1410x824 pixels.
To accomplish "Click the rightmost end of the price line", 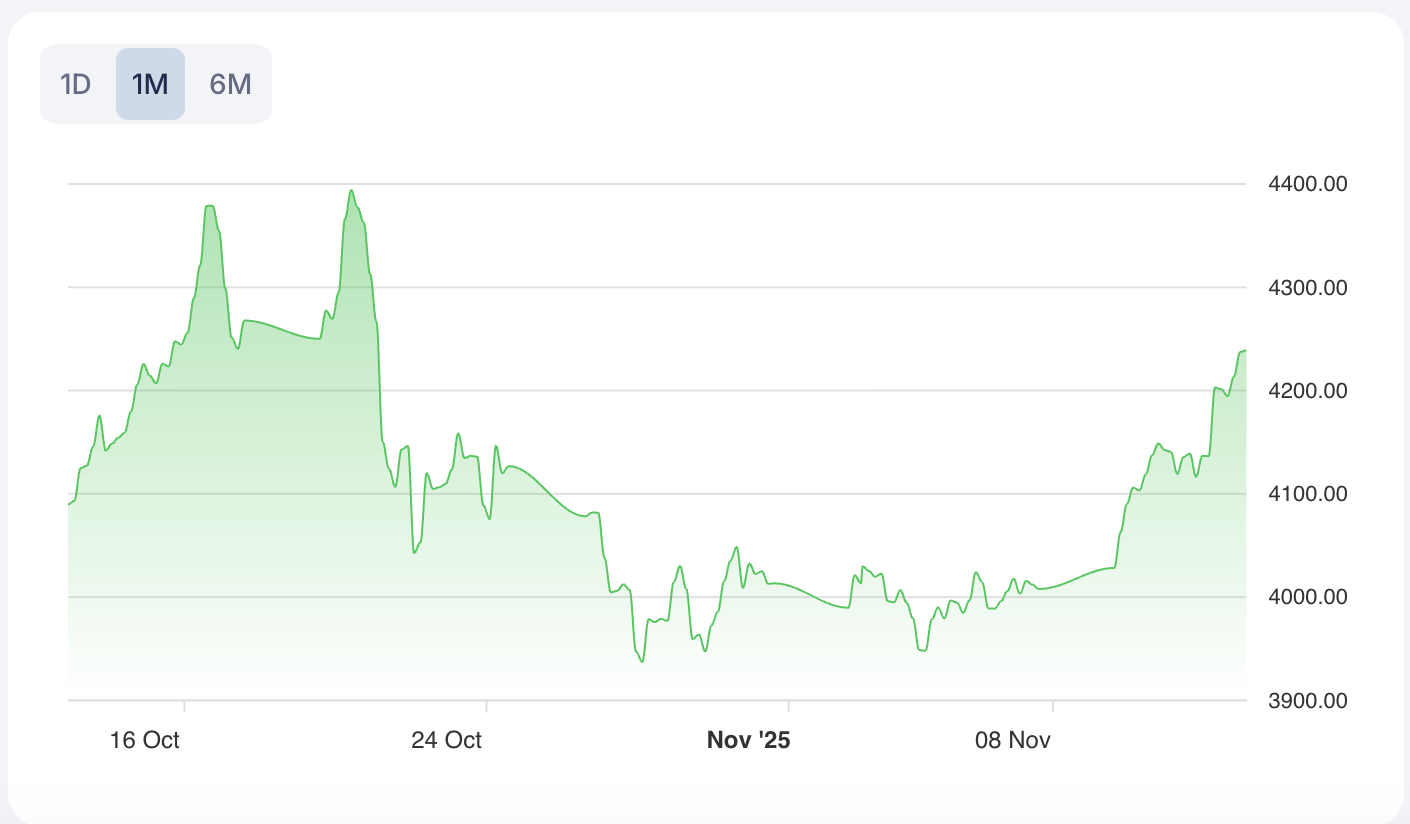I will click(x=1244, y=351).
